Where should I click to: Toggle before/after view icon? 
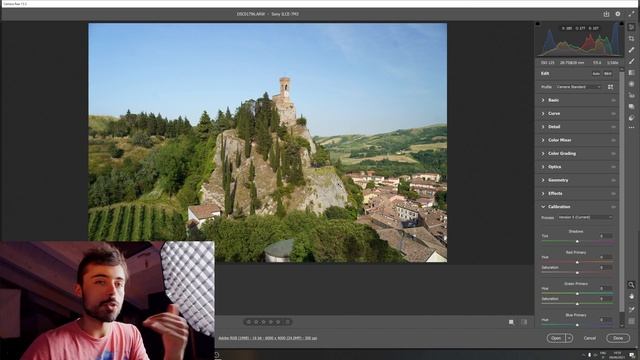point(524,322)
